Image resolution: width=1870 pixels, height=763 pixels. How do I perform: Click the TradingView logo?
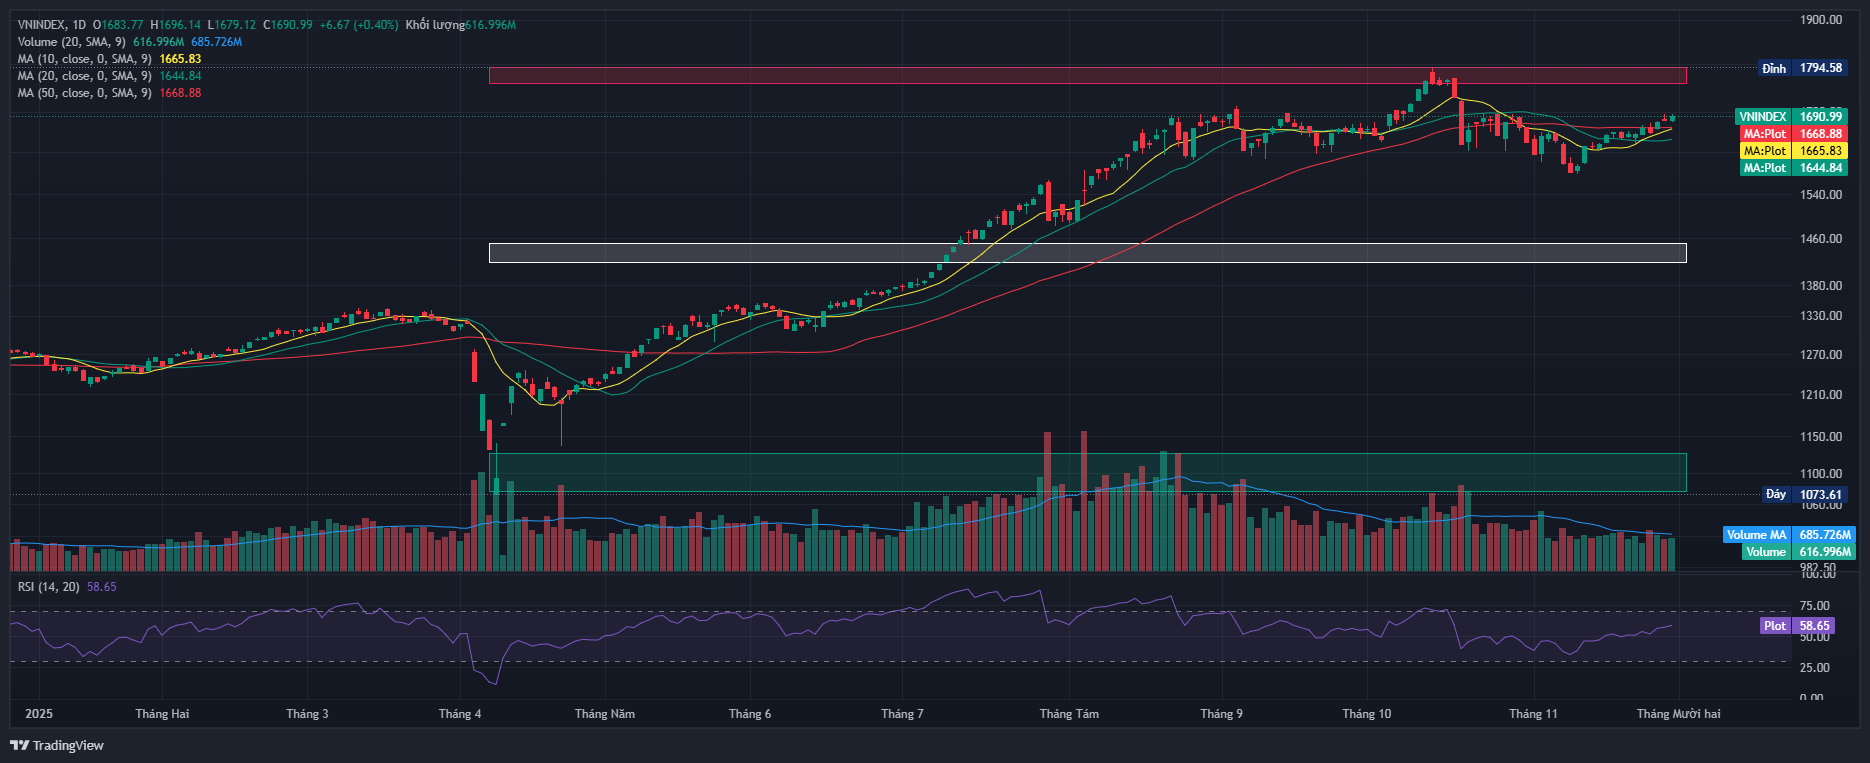57,745
